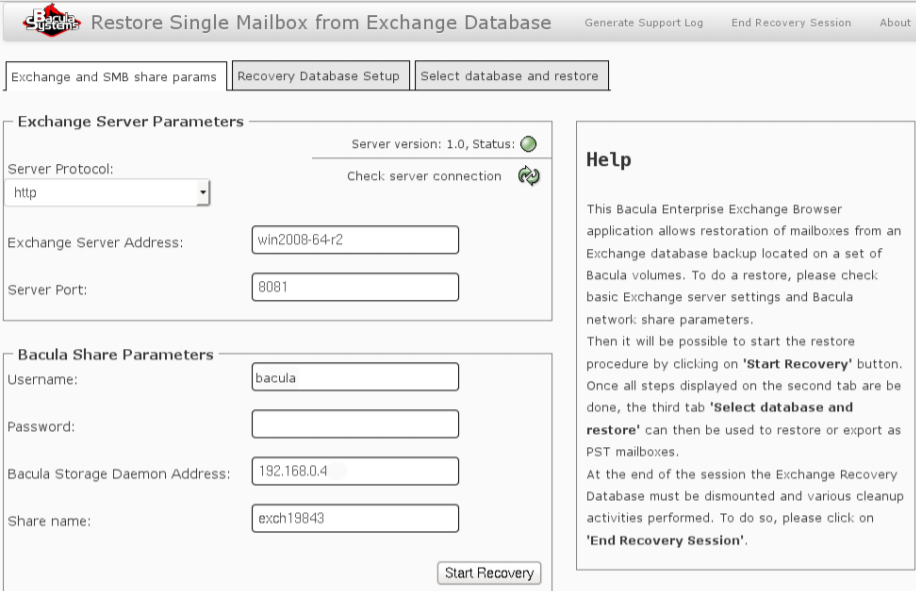Focus the Password field
916x591 pixels.
coord(355,425)
